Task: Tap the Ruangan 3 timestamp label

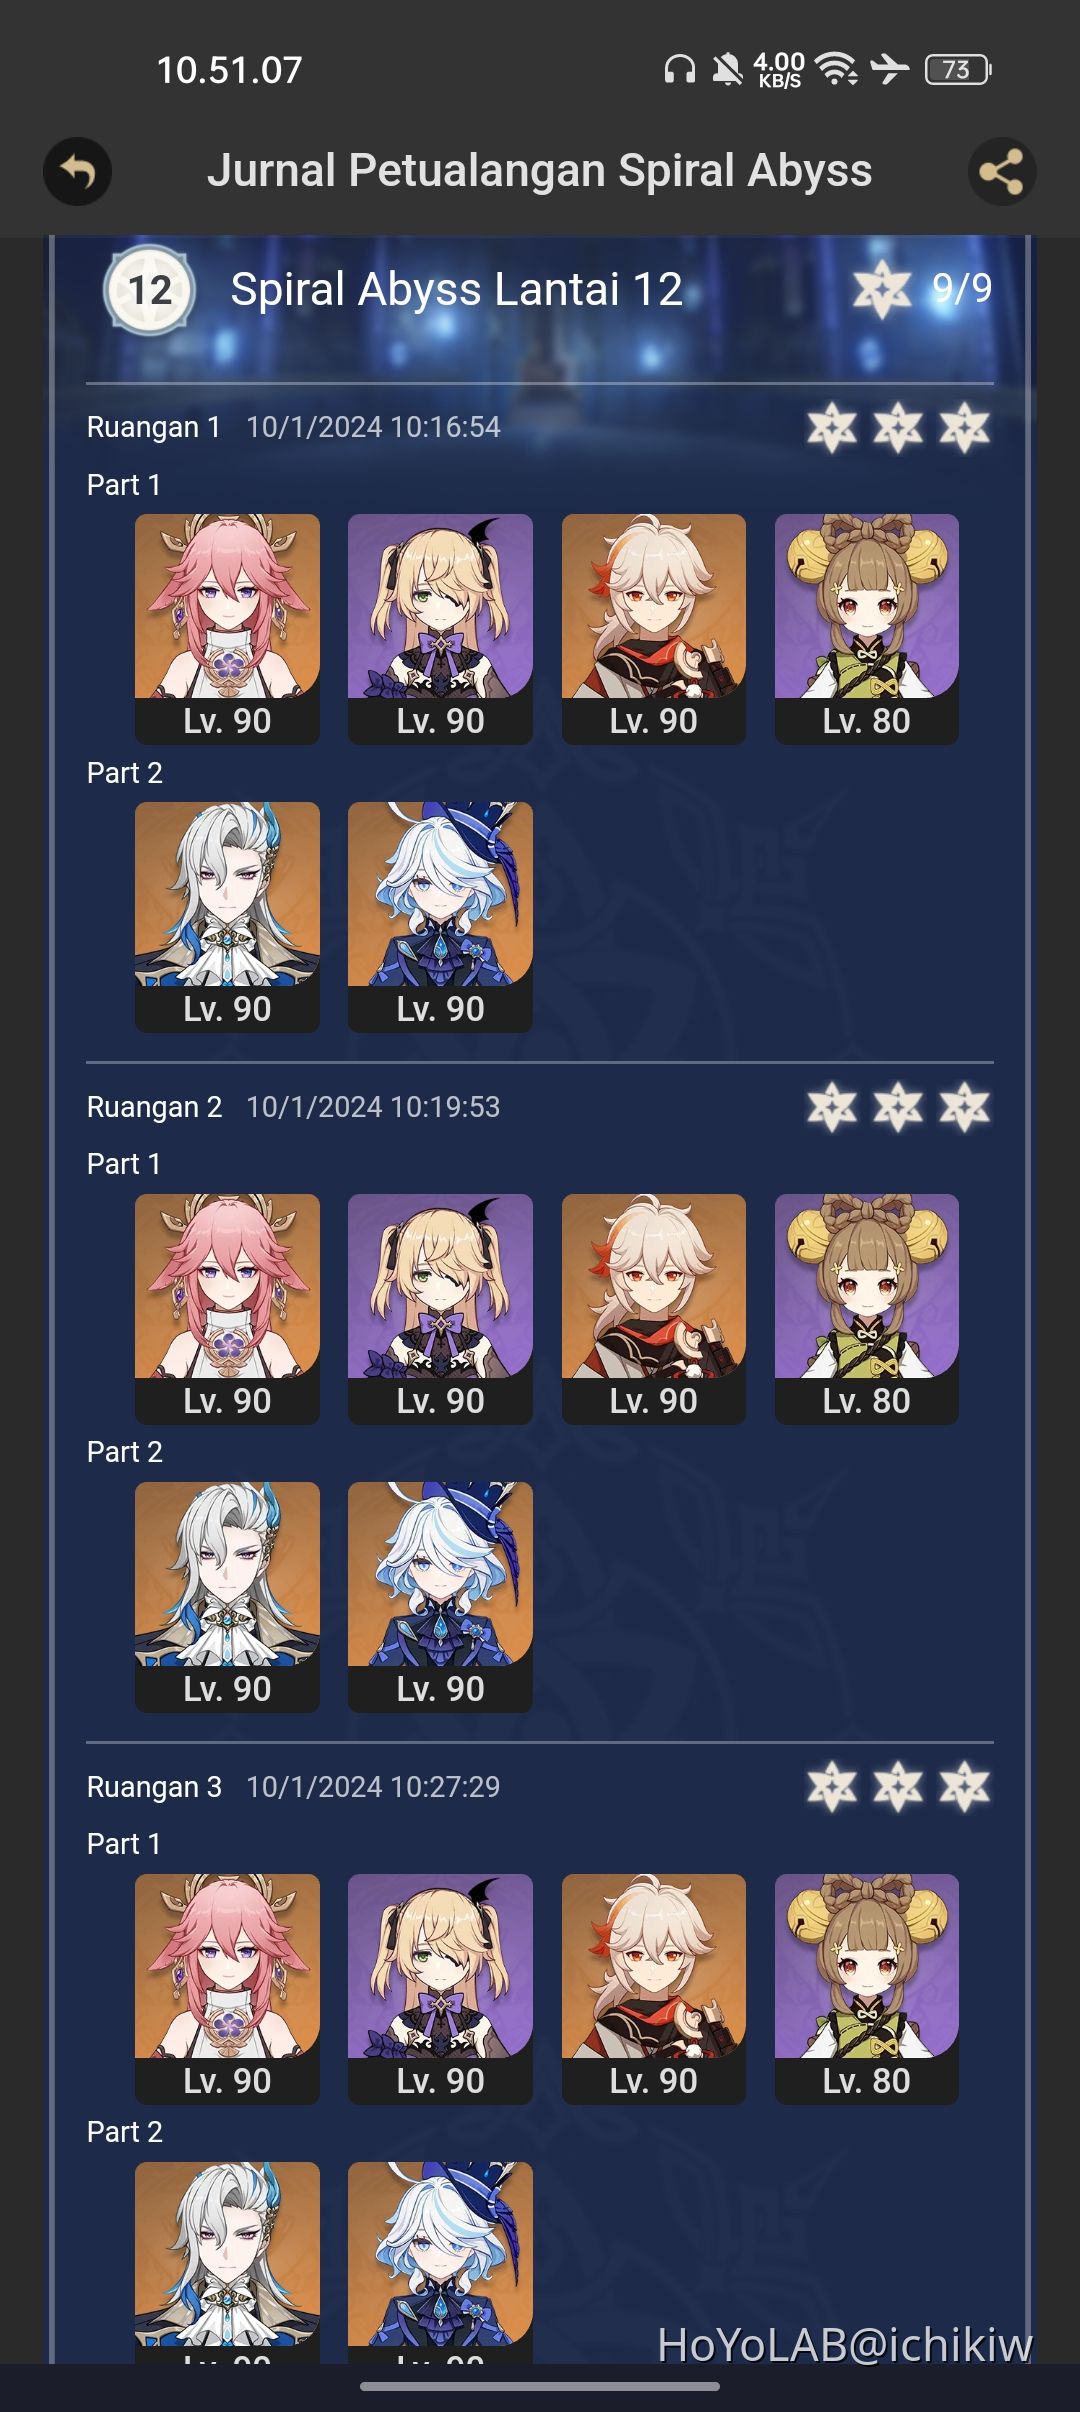Action: tap(373, 1787)
